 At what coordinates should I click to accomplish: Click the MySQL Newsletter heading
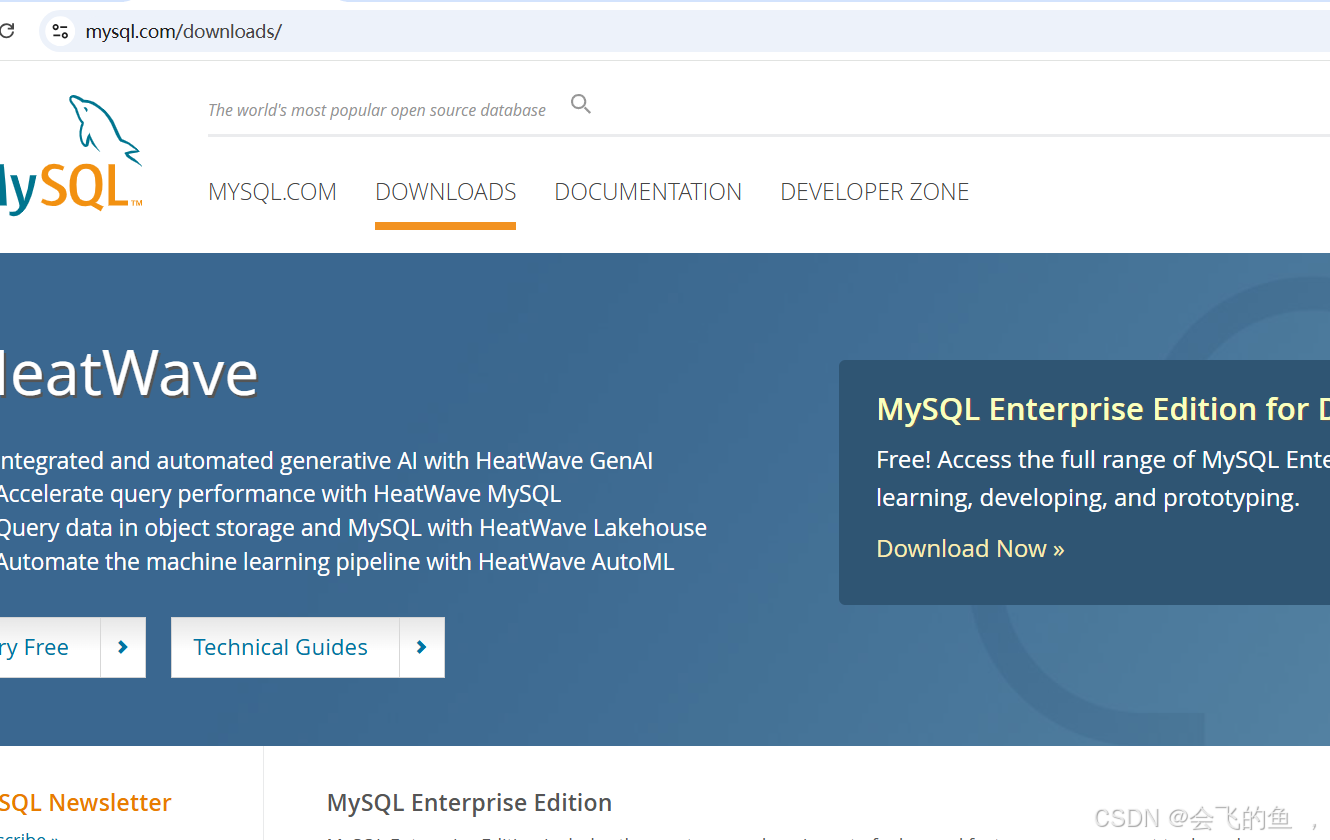[86, 802]
